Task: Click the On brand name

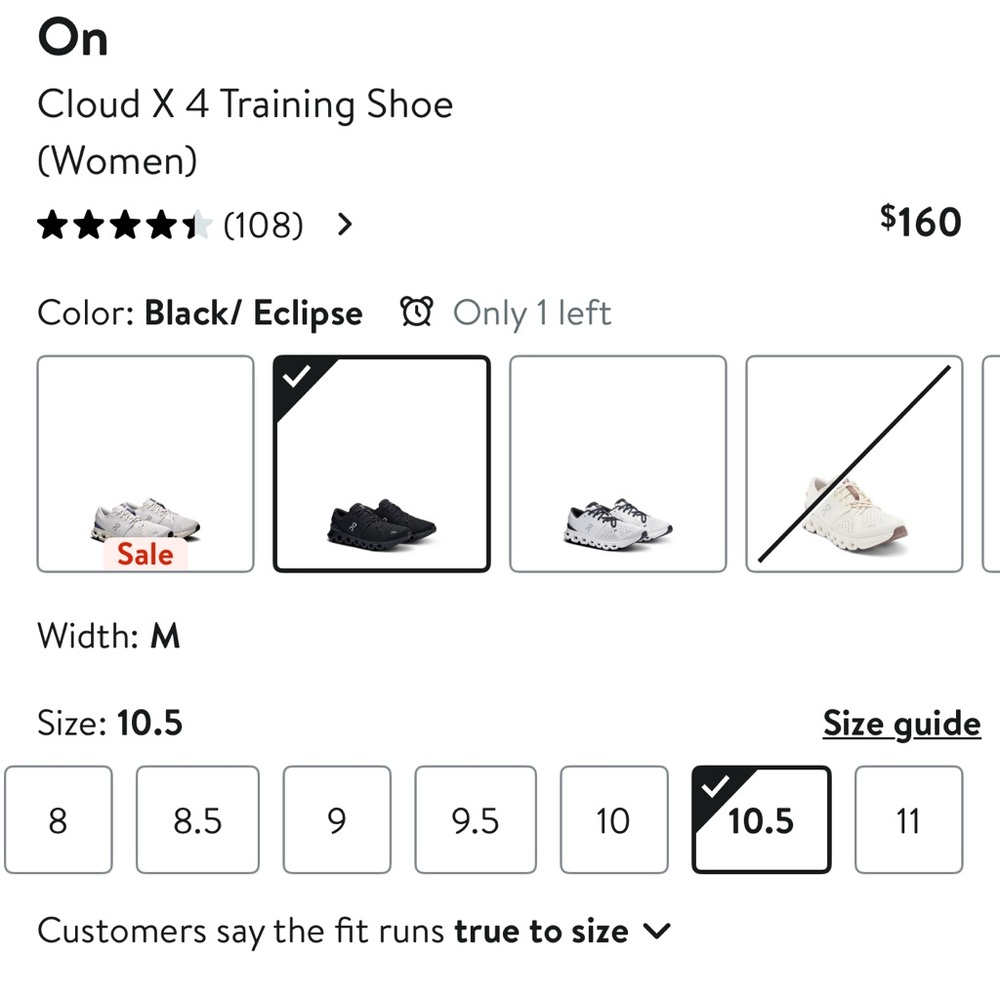Action: 72,38
